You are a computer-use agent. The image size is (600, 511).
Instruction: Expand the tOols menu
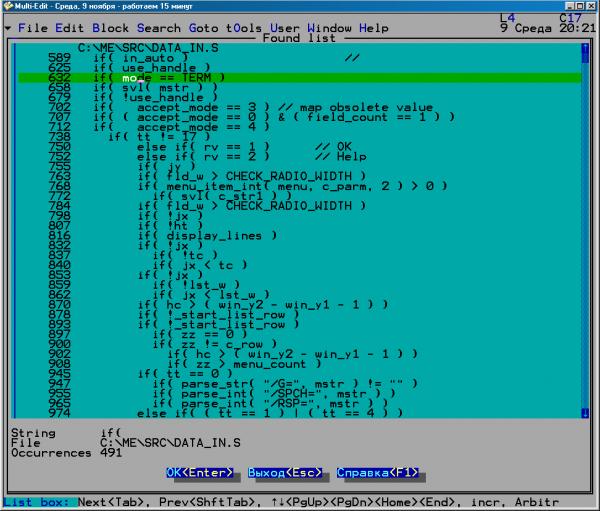(247, 28)
